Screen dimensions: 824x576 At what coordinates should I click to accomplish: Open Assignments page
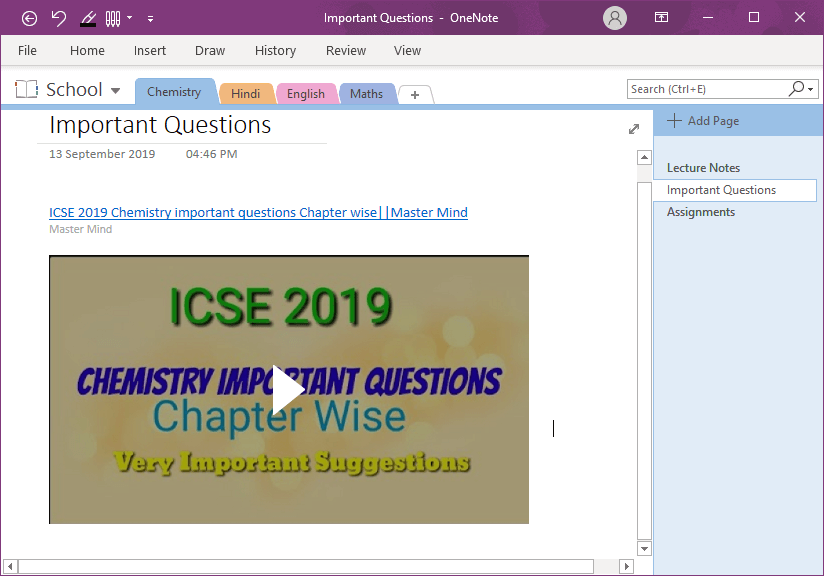tap(701, 212)
